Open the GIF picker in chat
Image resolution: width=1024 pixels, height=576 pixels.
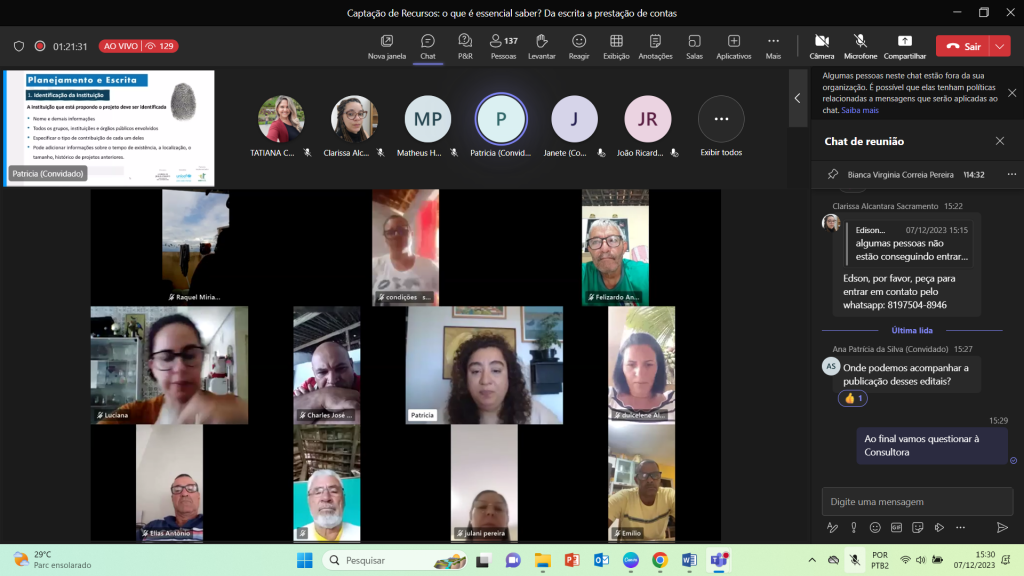pyautogui.click(x=896, y=527)
